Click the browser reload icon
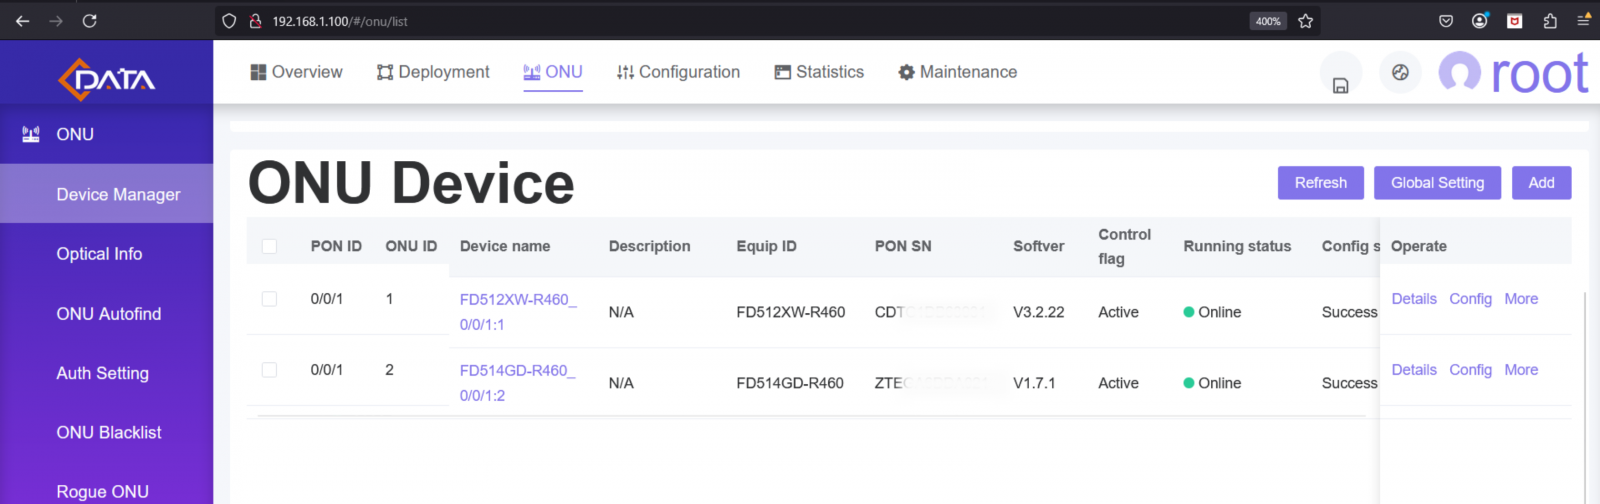This screenshot has height=504, width=1600. tap(89, 21)
